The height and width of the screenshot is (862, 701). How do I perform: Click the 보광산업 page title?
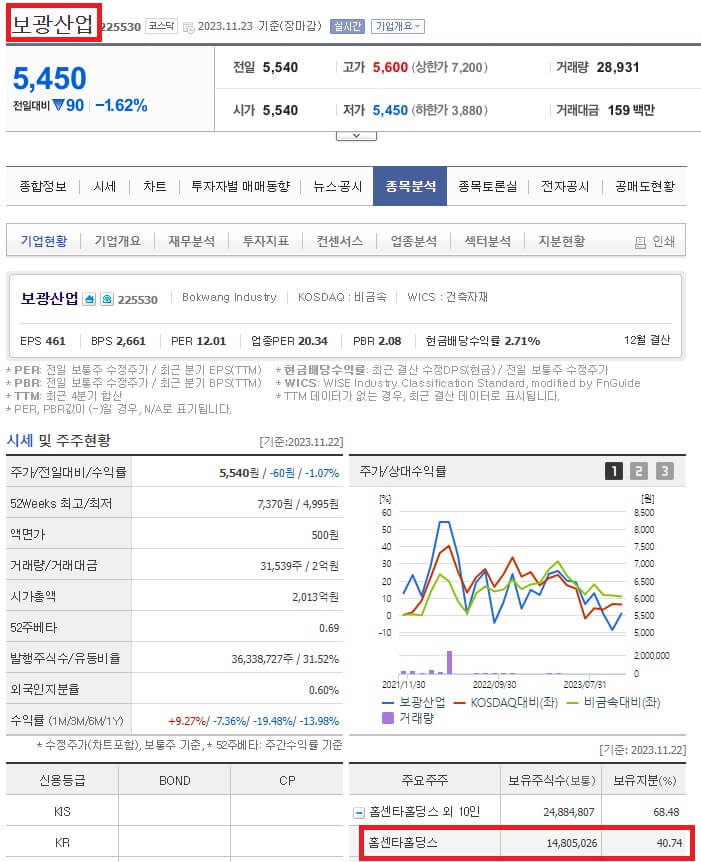tap(53, 23)
